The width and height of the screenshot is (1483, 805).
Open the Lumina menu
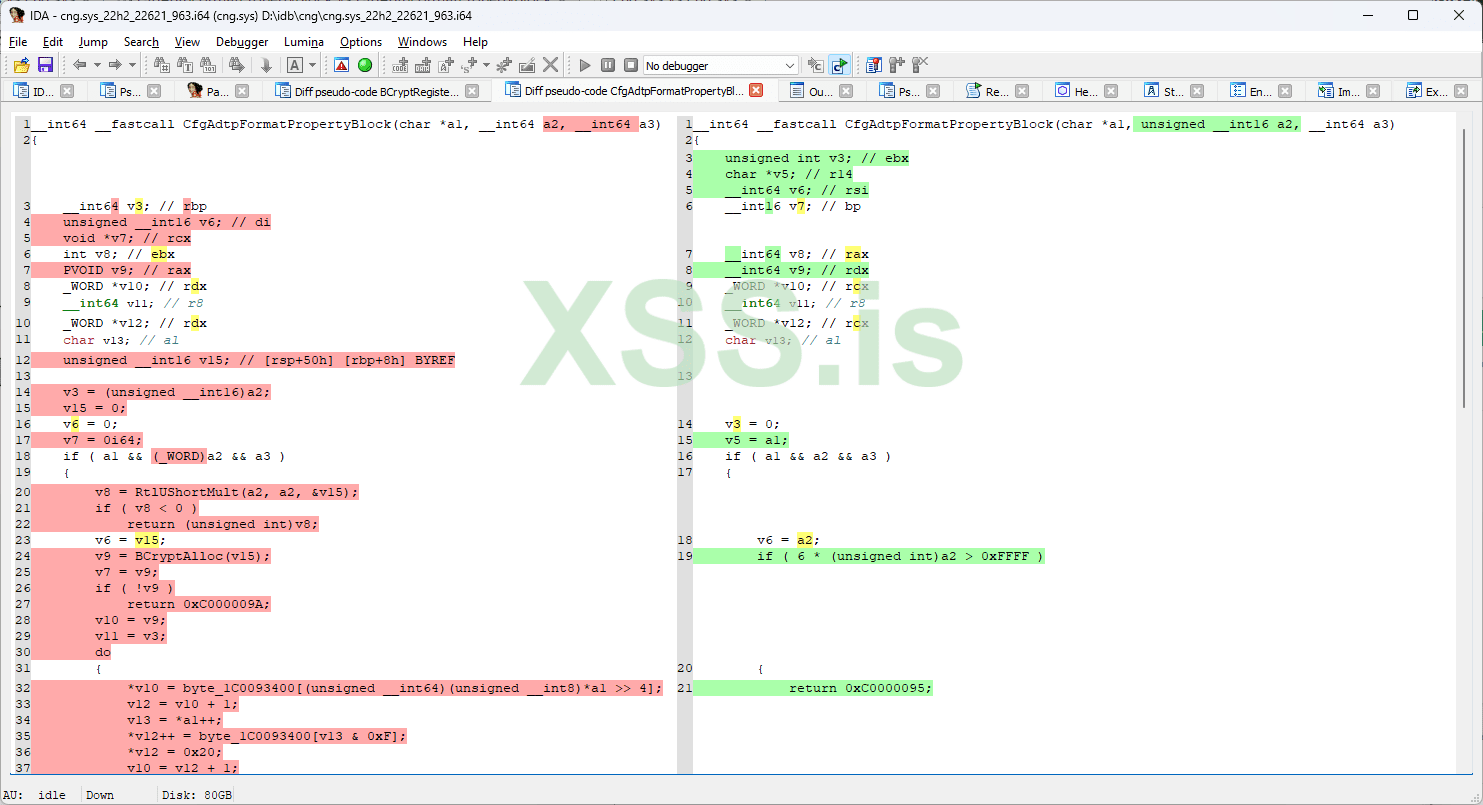tap(303, 42)
